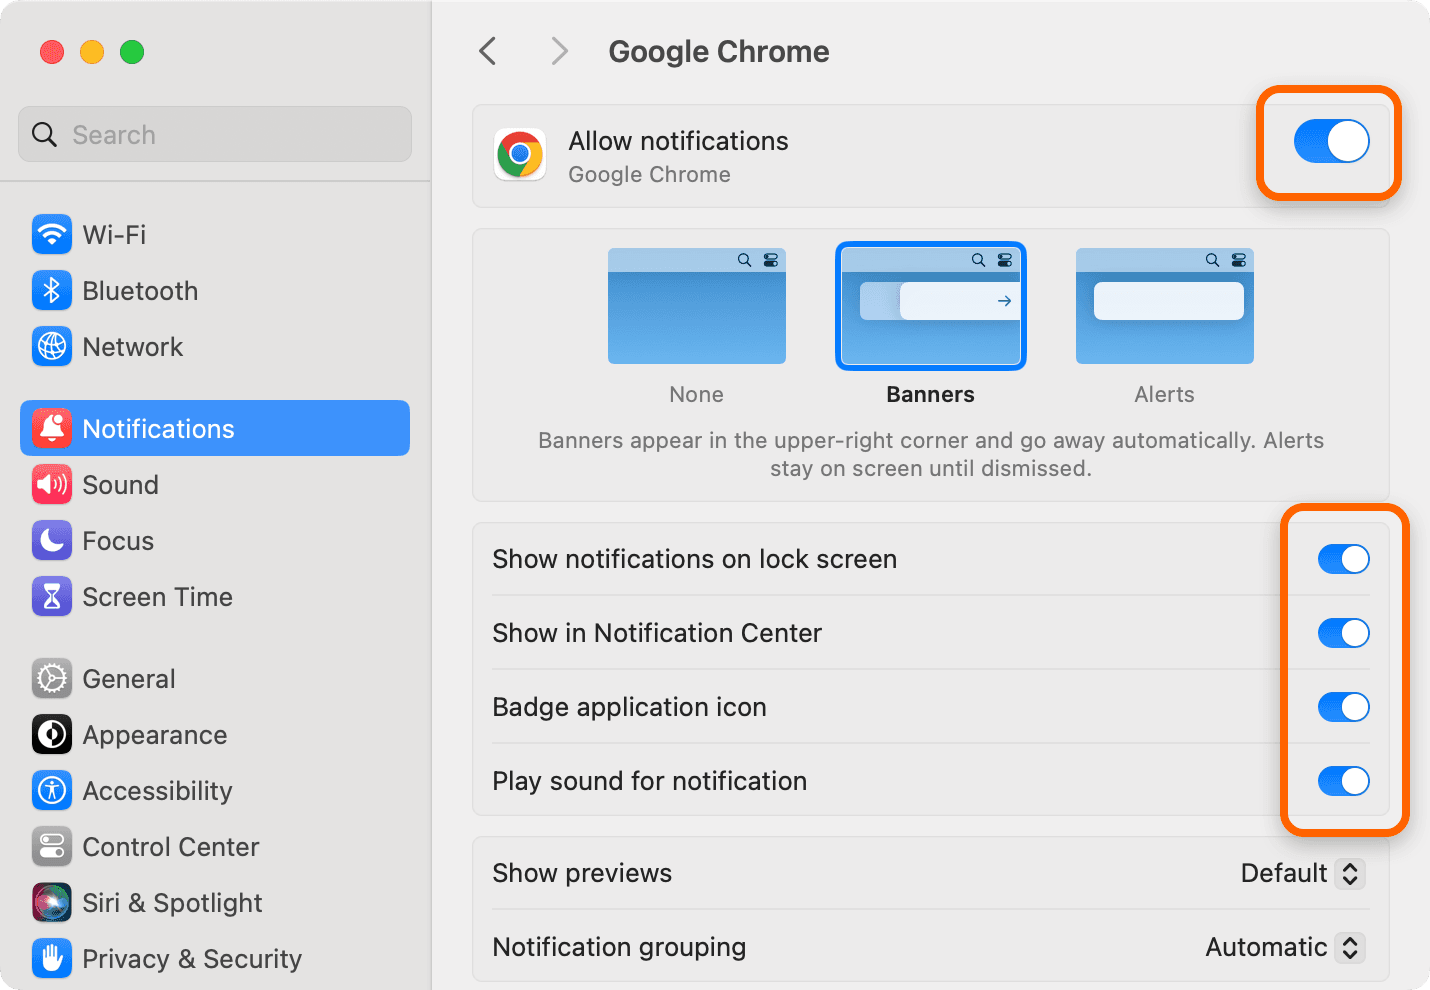
Task: Open the Wi-Fi settings icon
Action: (x=52, y=235)
